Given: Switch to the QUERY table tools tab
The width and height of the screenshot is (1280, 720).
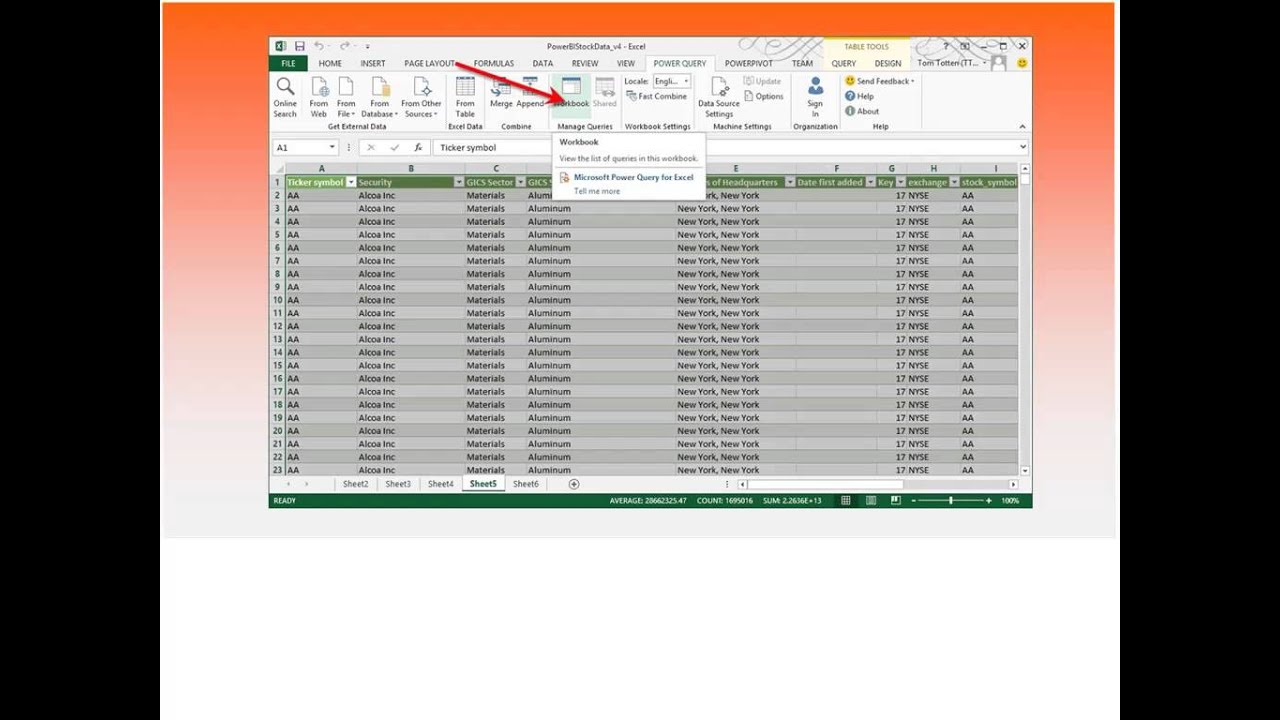Looking at the screenshot, I should pos(843,63).
